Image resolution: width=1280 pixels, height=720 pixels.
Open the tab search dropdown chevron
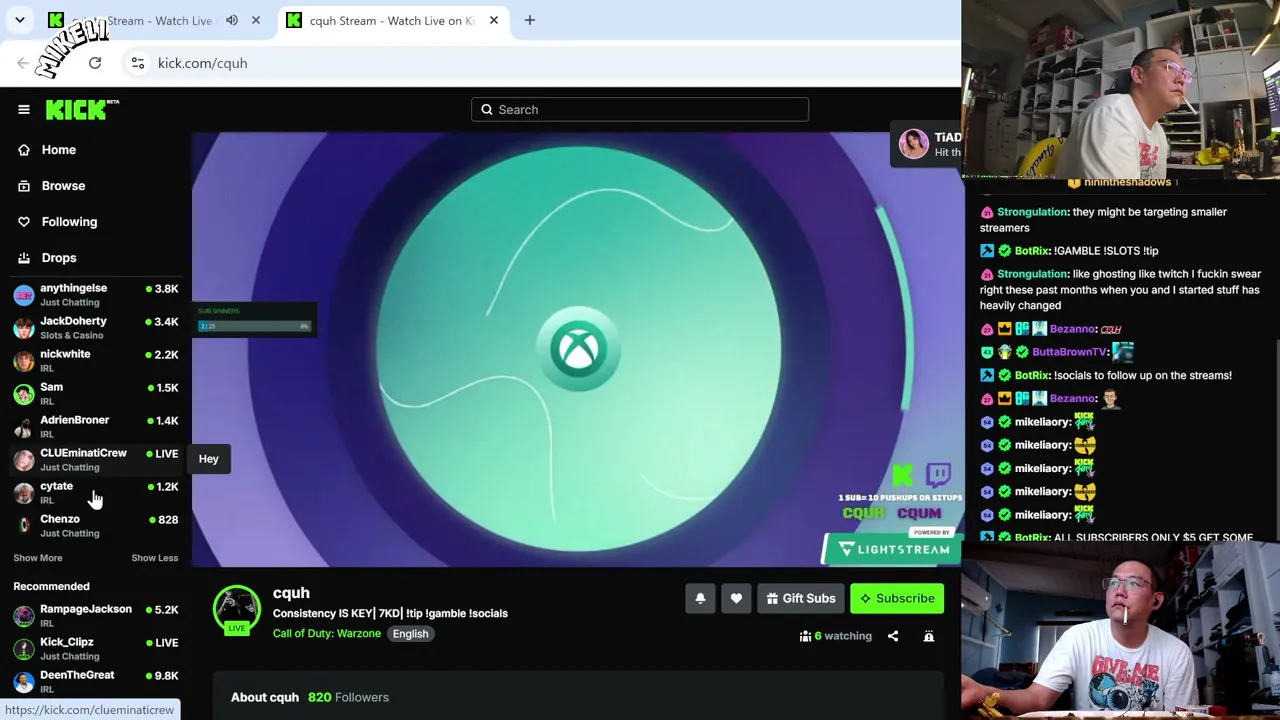pos(19,20)
